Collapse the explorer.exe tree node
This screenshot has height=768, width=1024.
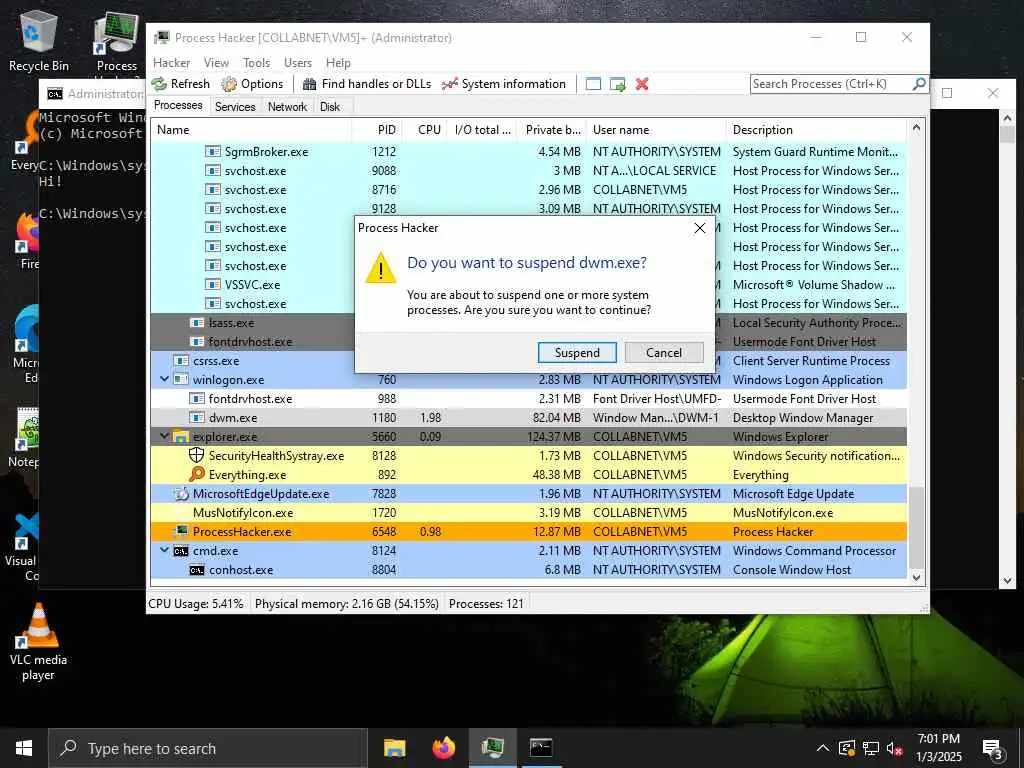(164, 436)
